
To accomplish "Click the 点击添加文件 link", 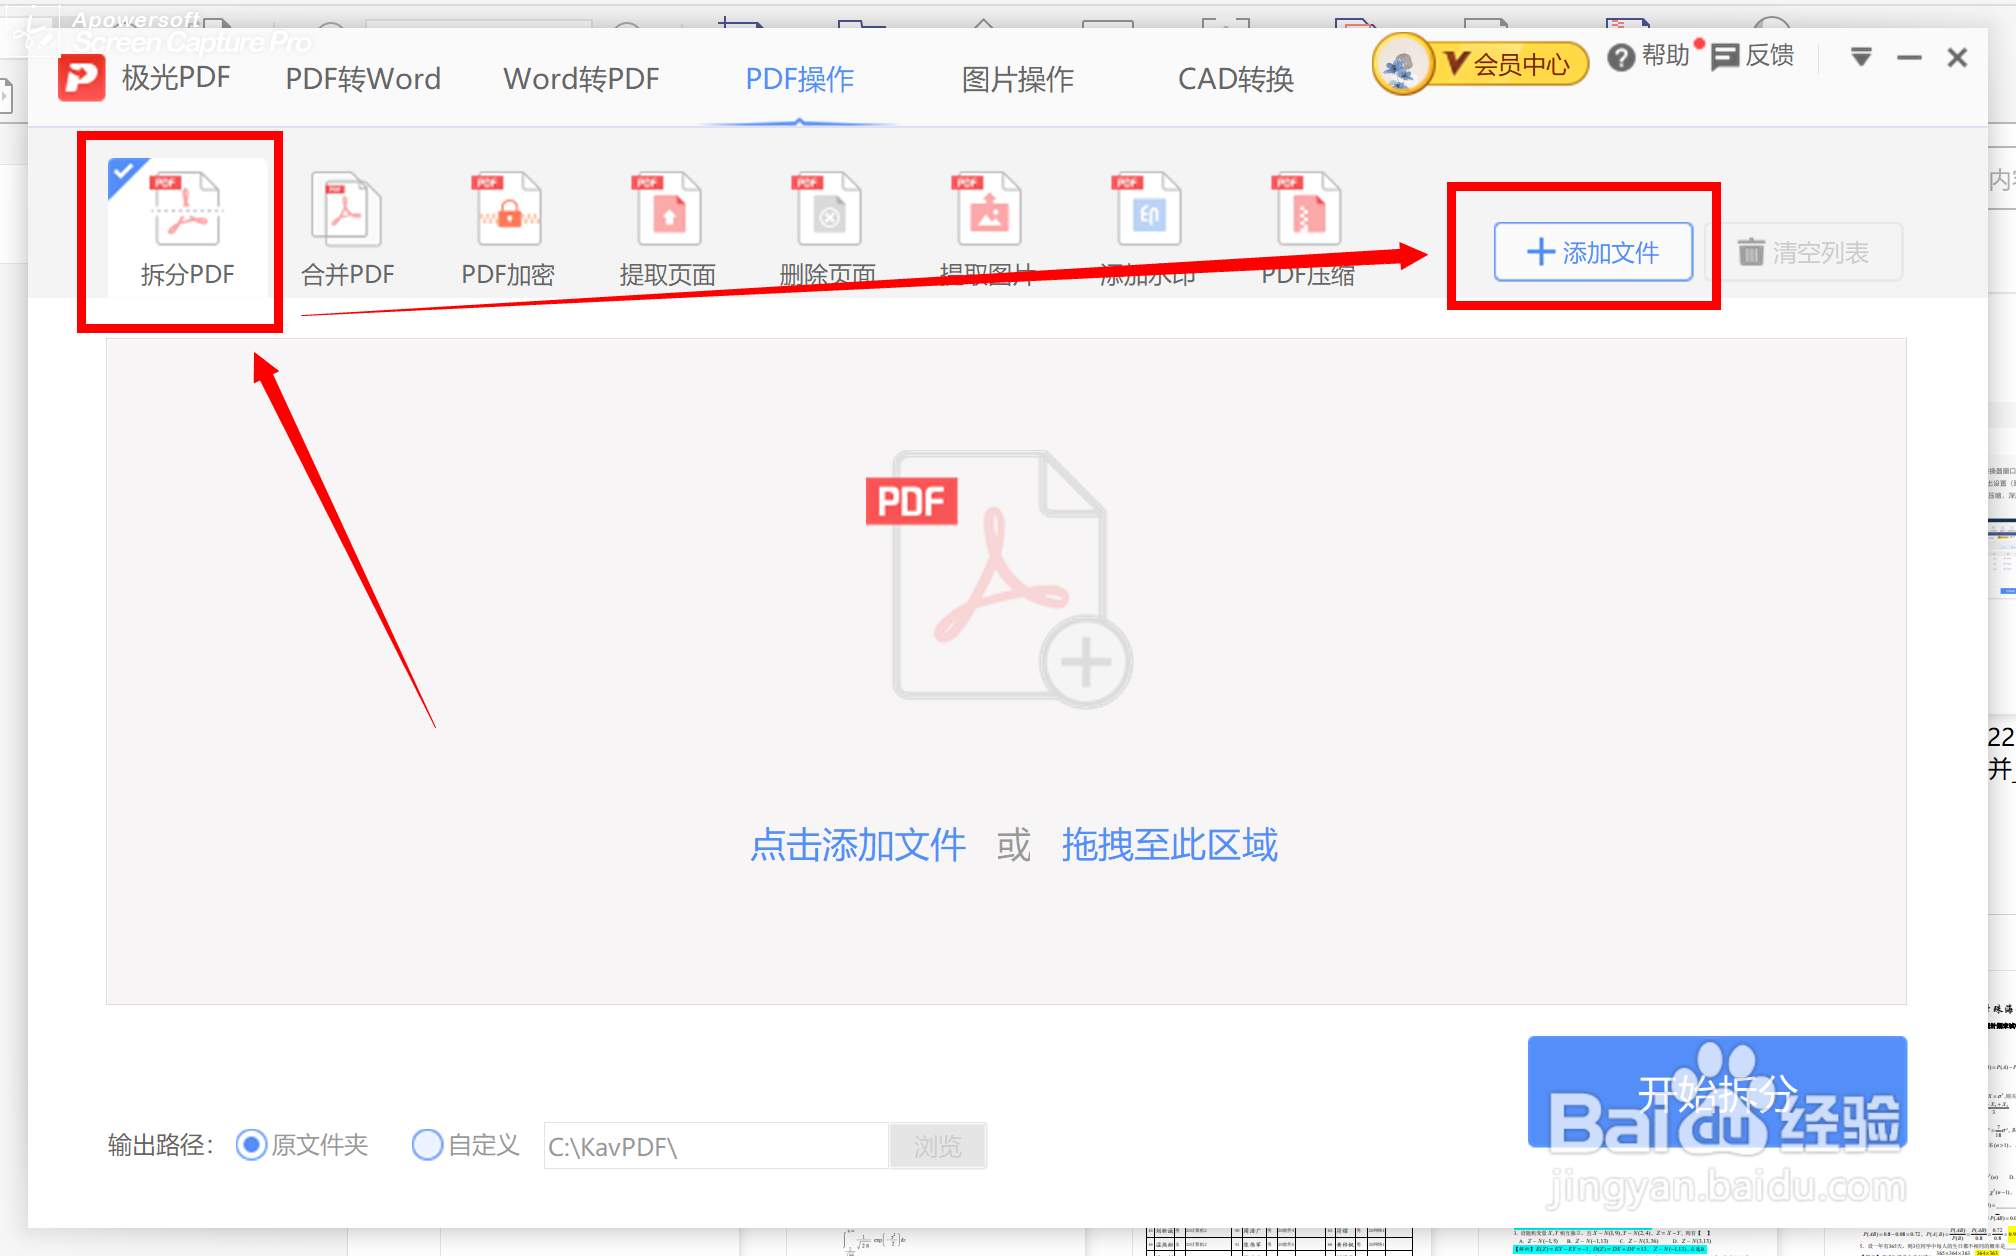I will pos(858,845).
